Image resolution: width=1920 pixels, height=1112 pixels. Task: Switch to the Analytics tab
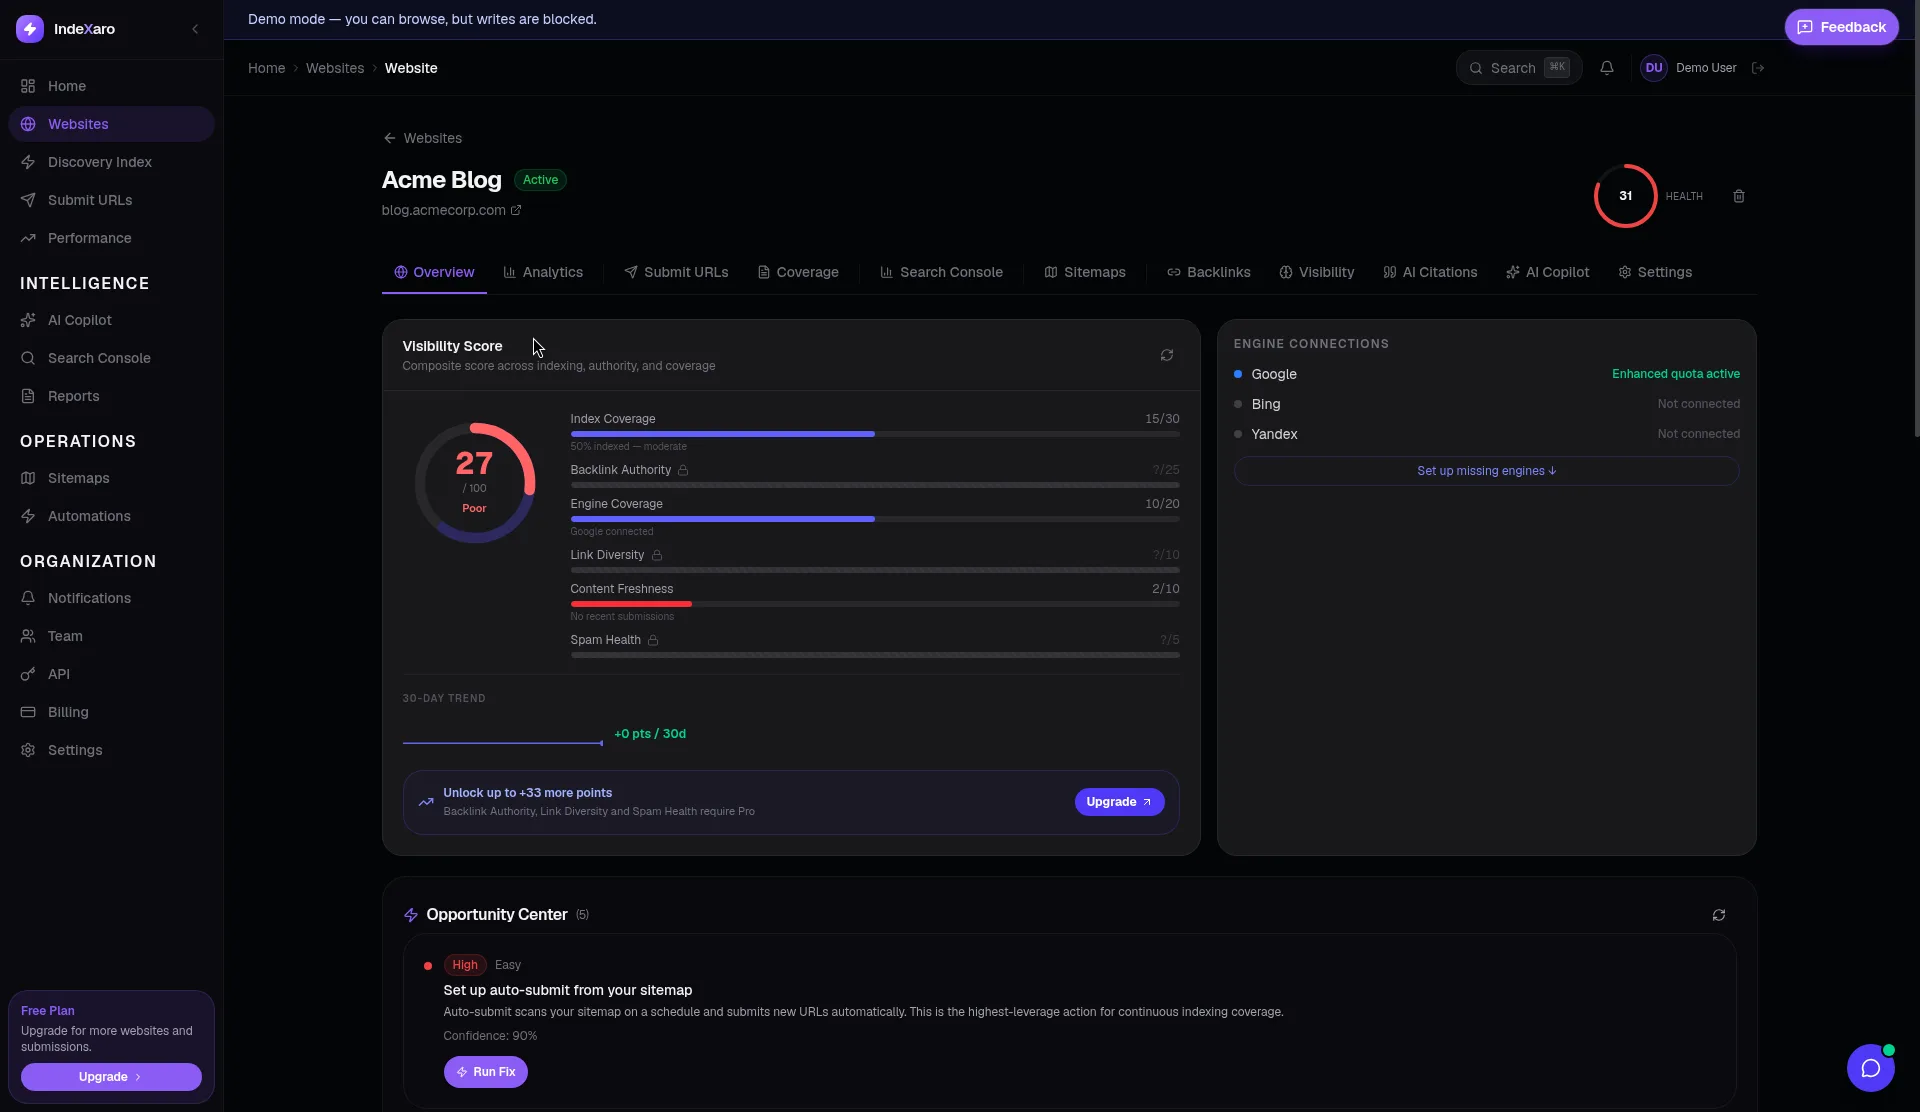click(543, 272)
